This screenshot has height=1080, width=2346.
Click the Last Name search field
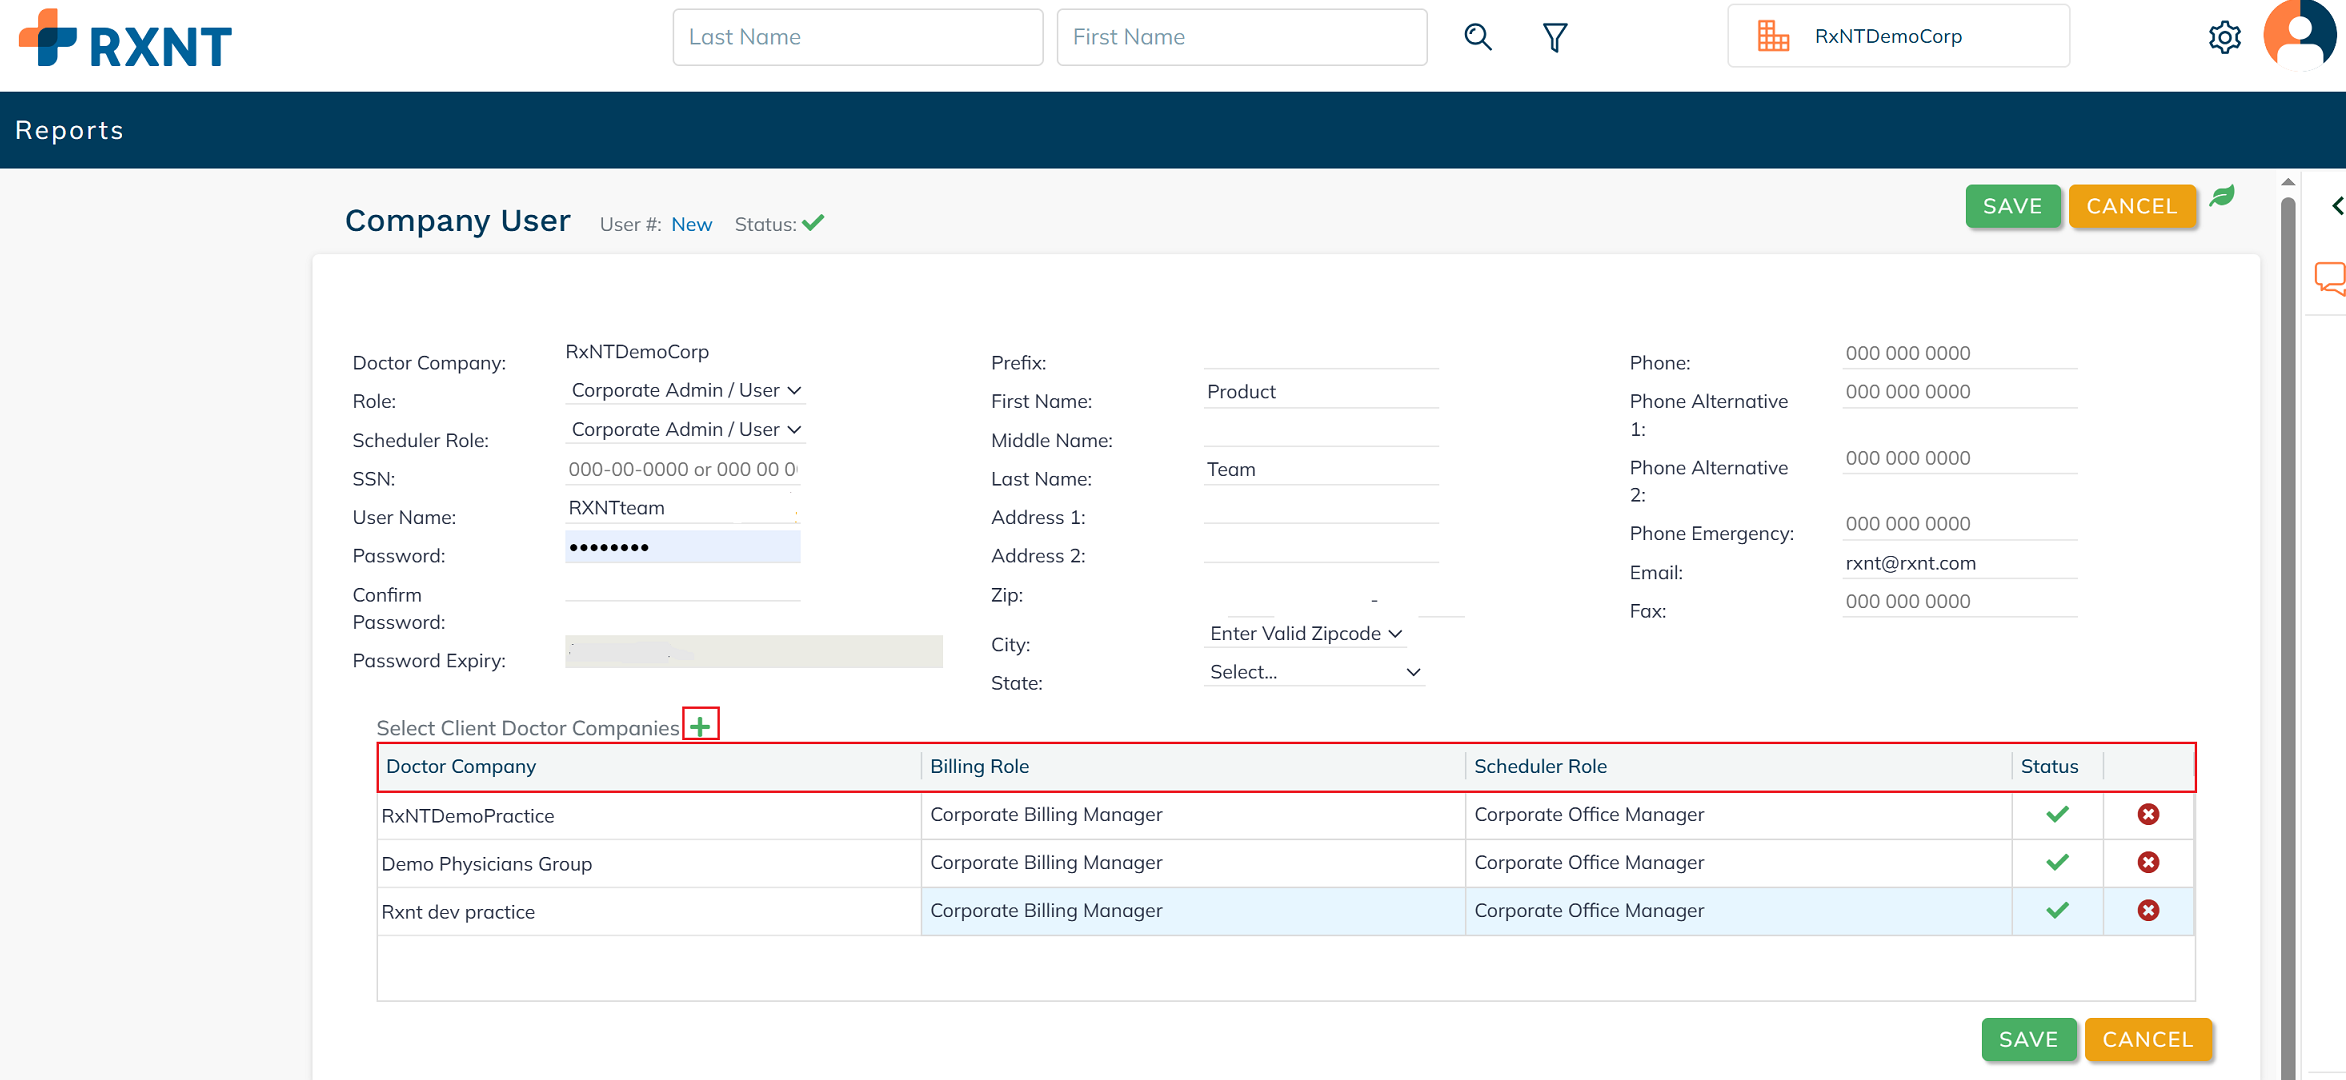tap(858, 37)
